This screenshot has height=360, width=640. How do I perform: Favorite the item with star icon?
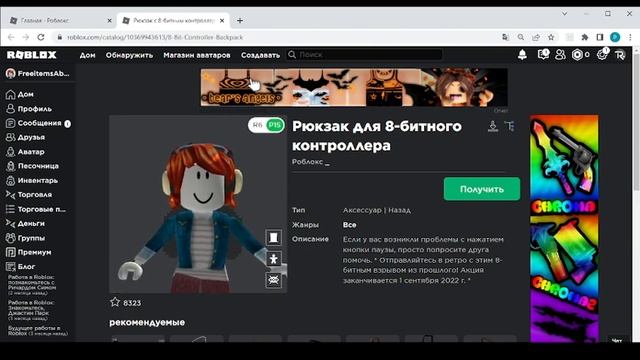tap(115, 302)
